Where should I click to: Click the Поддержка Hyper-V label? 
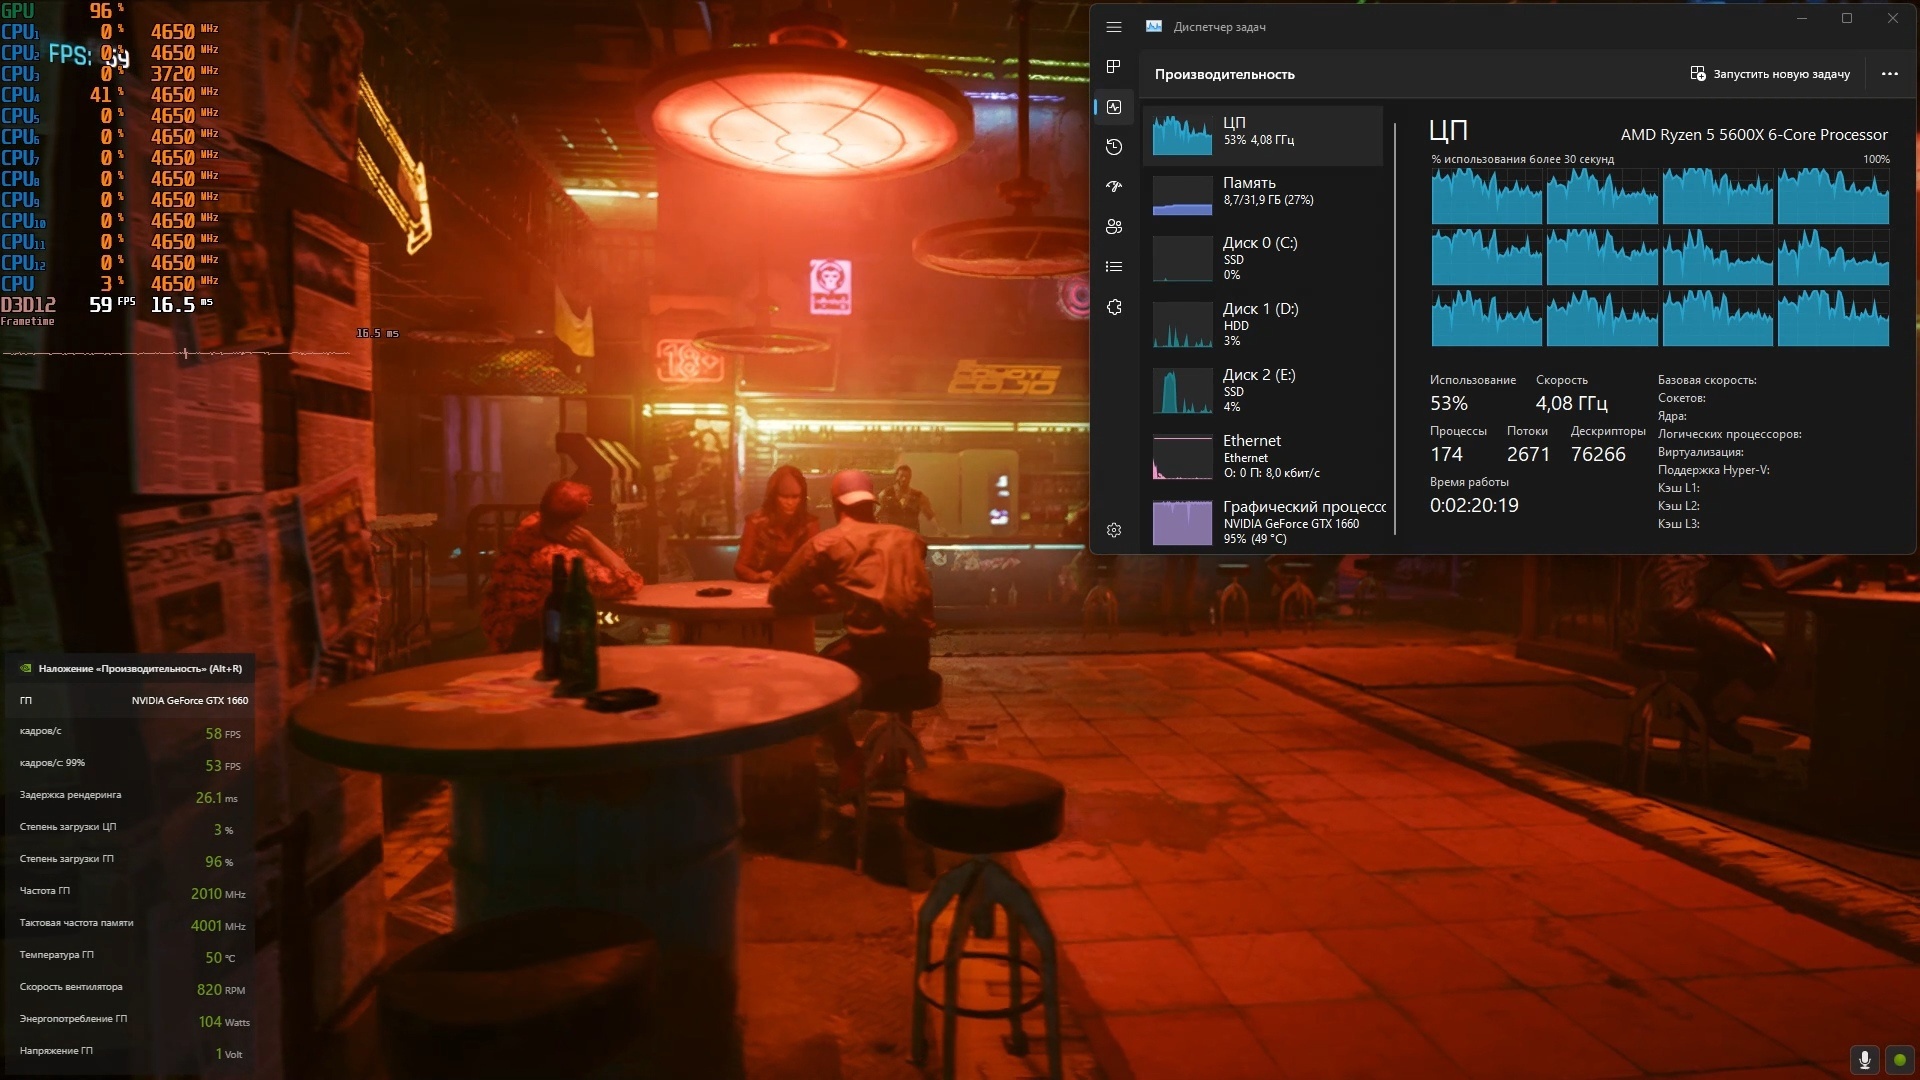pyautogui.click(x=1713, y=470)
